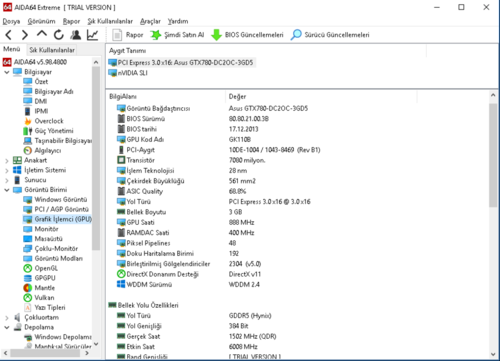500x361 pixels.
Task: Select Grafik İşlemci (GPU) tree item
Action: pyautogui.click(x=57, y=219)
